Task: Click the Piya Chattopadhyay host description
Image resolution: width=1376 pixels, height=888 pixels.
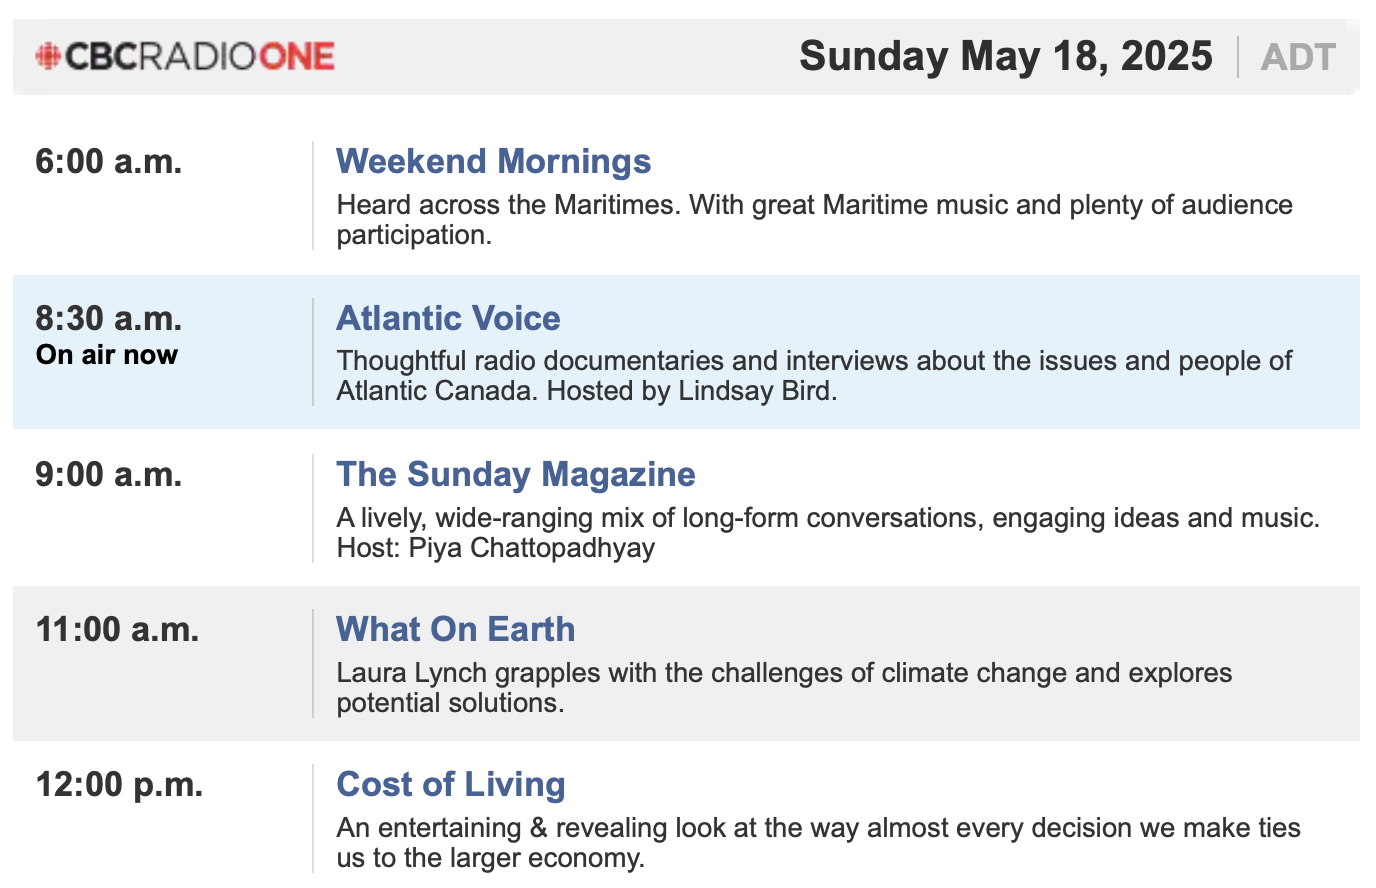Action: 828,532
